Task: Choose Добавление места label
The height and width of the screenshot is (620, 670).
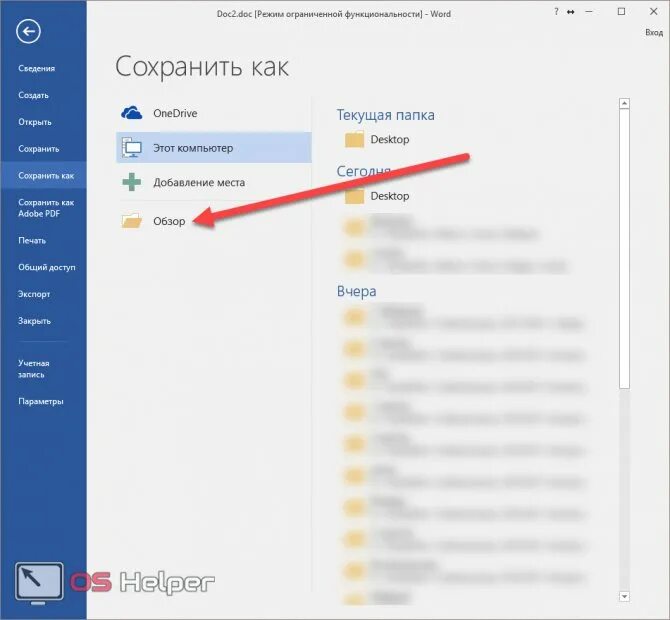Action: 199,183
